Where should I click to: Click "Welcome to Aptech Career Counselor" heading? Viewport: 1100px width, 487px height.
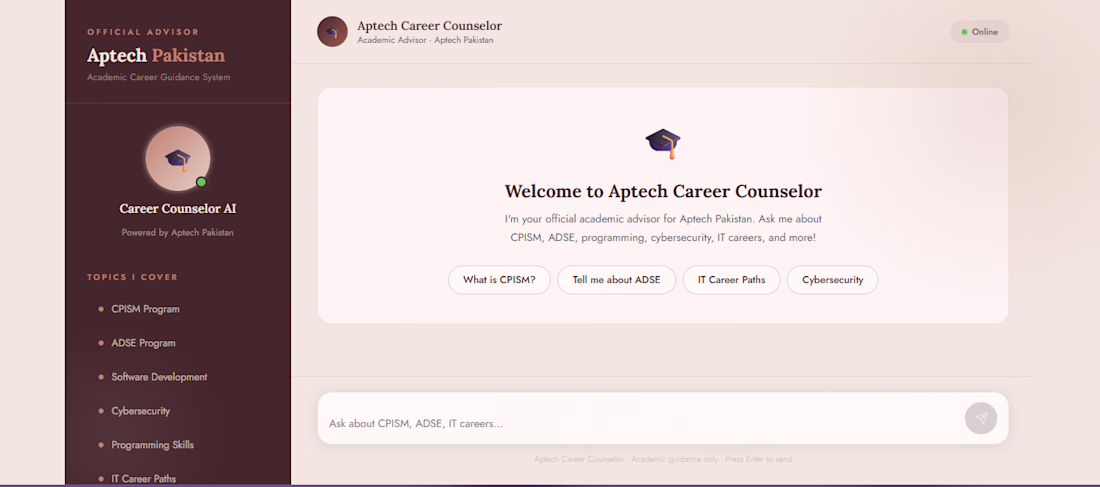(663, 191)
